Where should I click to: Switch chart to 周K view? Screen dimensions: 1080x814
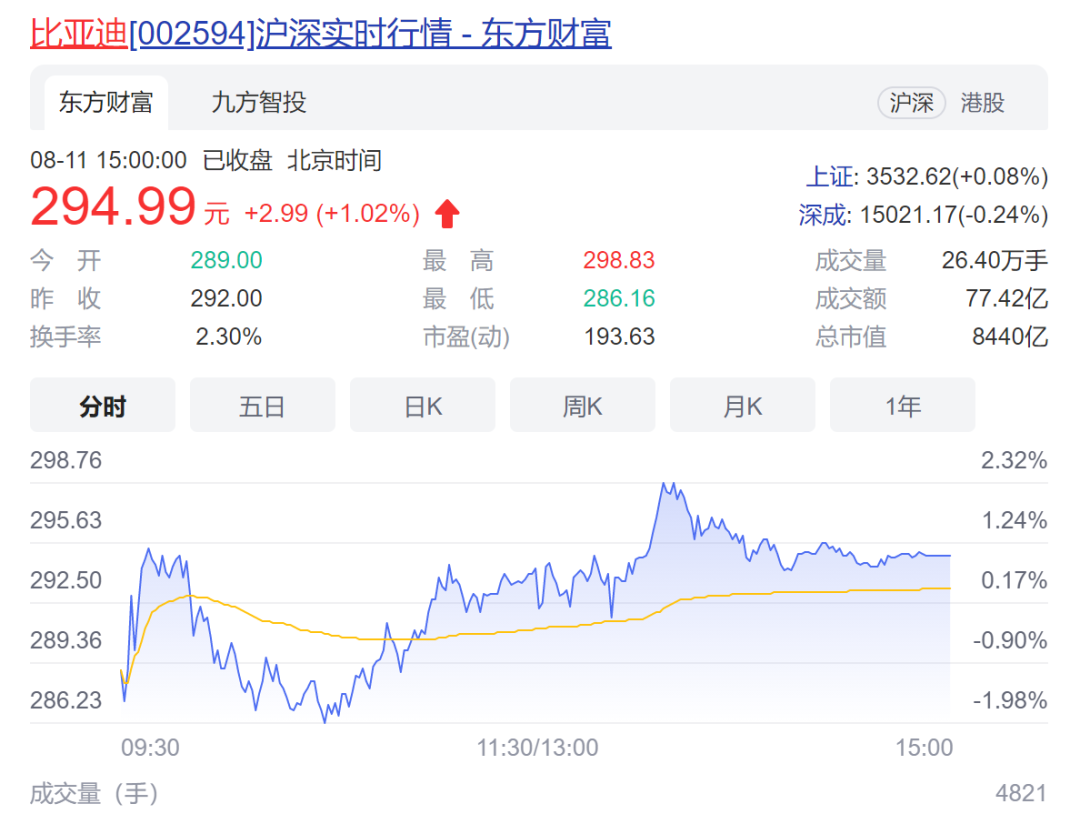583,405
